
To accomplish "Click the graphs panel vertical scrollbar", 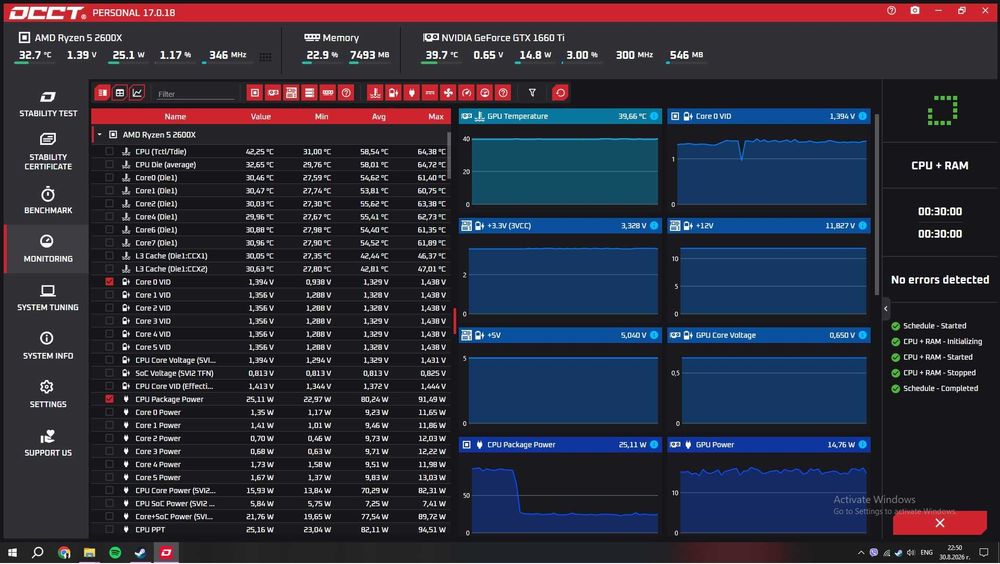I will point(877,204).
